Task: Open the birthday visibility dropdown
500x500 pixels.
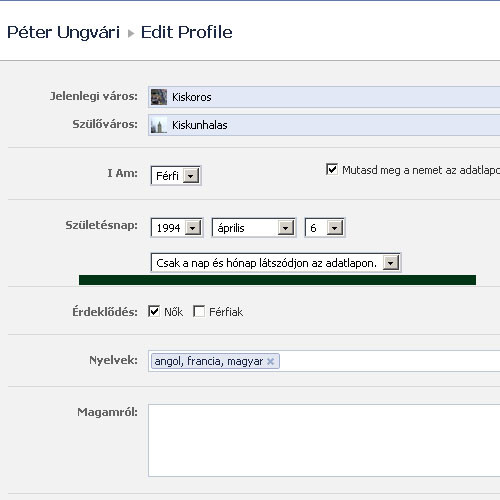Action: click(x=391, y=263)
